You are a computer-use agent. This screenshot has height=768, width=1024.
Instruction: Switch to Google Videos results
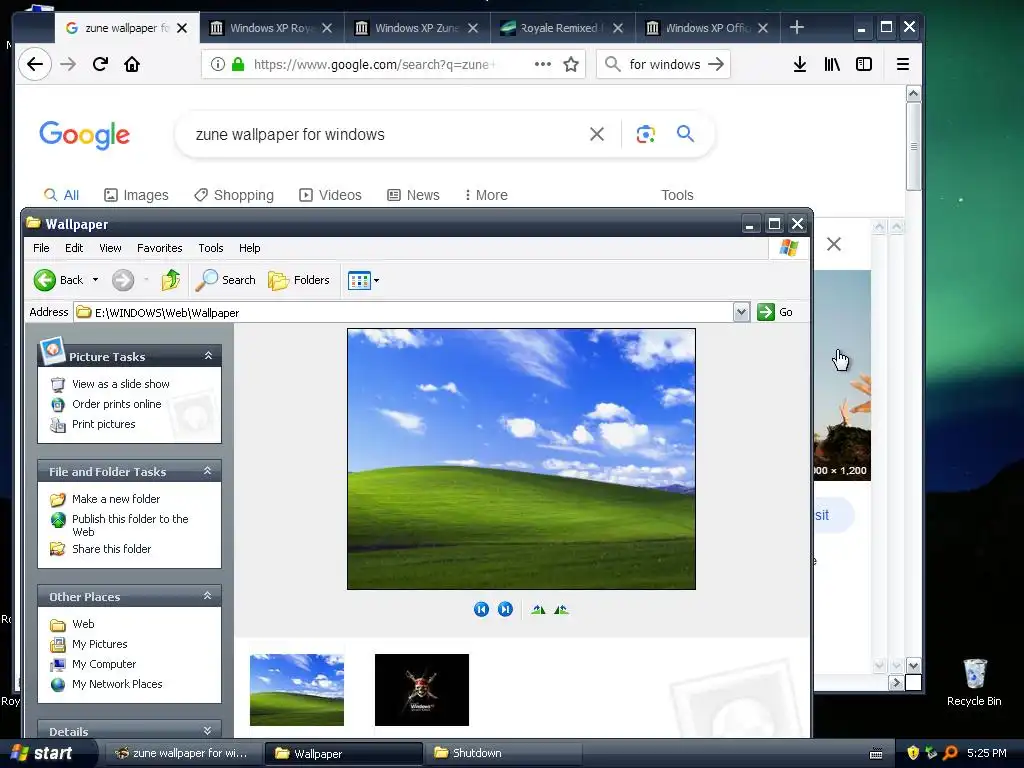point(330,195)
